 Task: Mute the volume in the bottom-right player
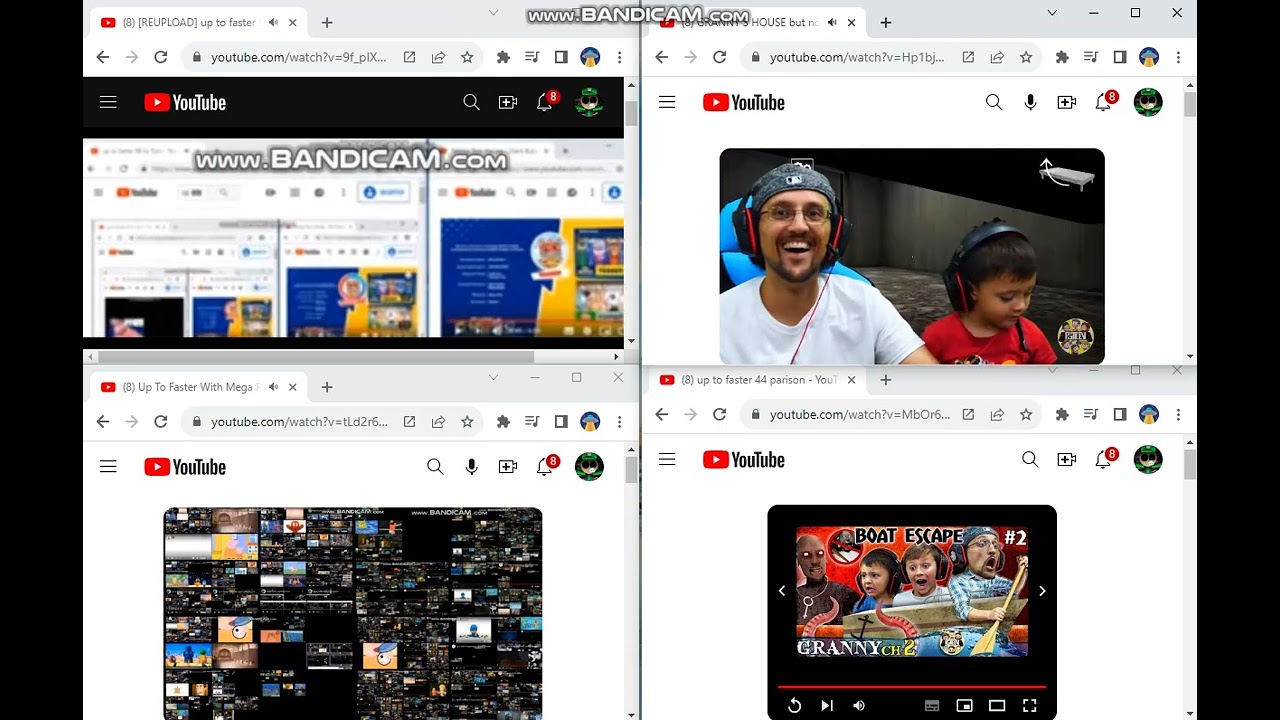pyautogui.click(x=859, y=706)
